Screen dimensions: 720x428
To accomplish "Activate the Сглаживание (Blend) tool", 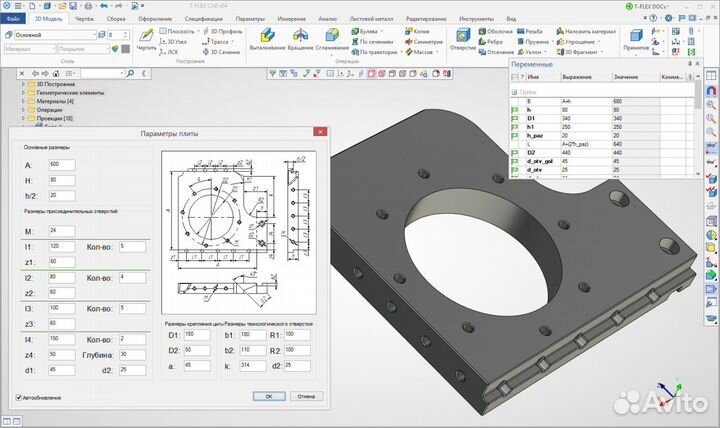I will click(332, 38).
